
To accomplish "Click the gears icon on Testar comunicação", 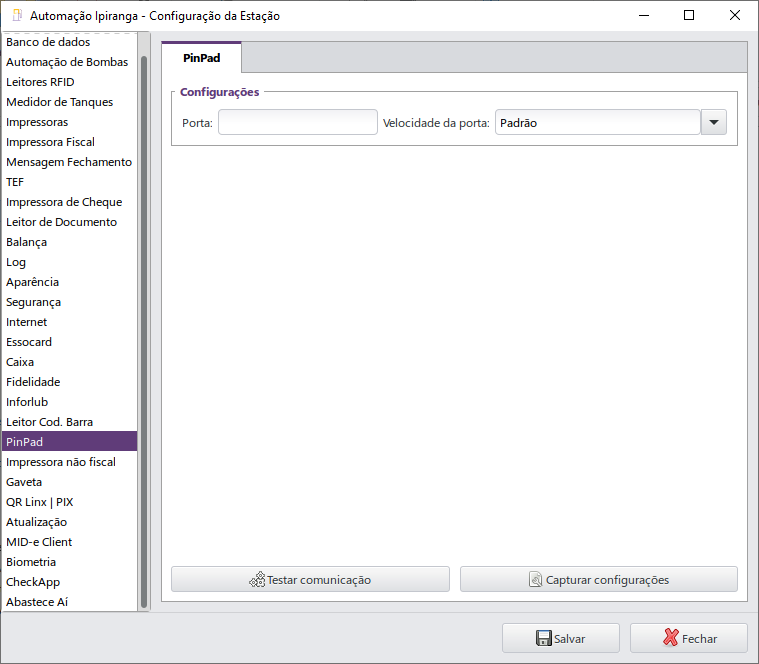I will pos(257,579).
